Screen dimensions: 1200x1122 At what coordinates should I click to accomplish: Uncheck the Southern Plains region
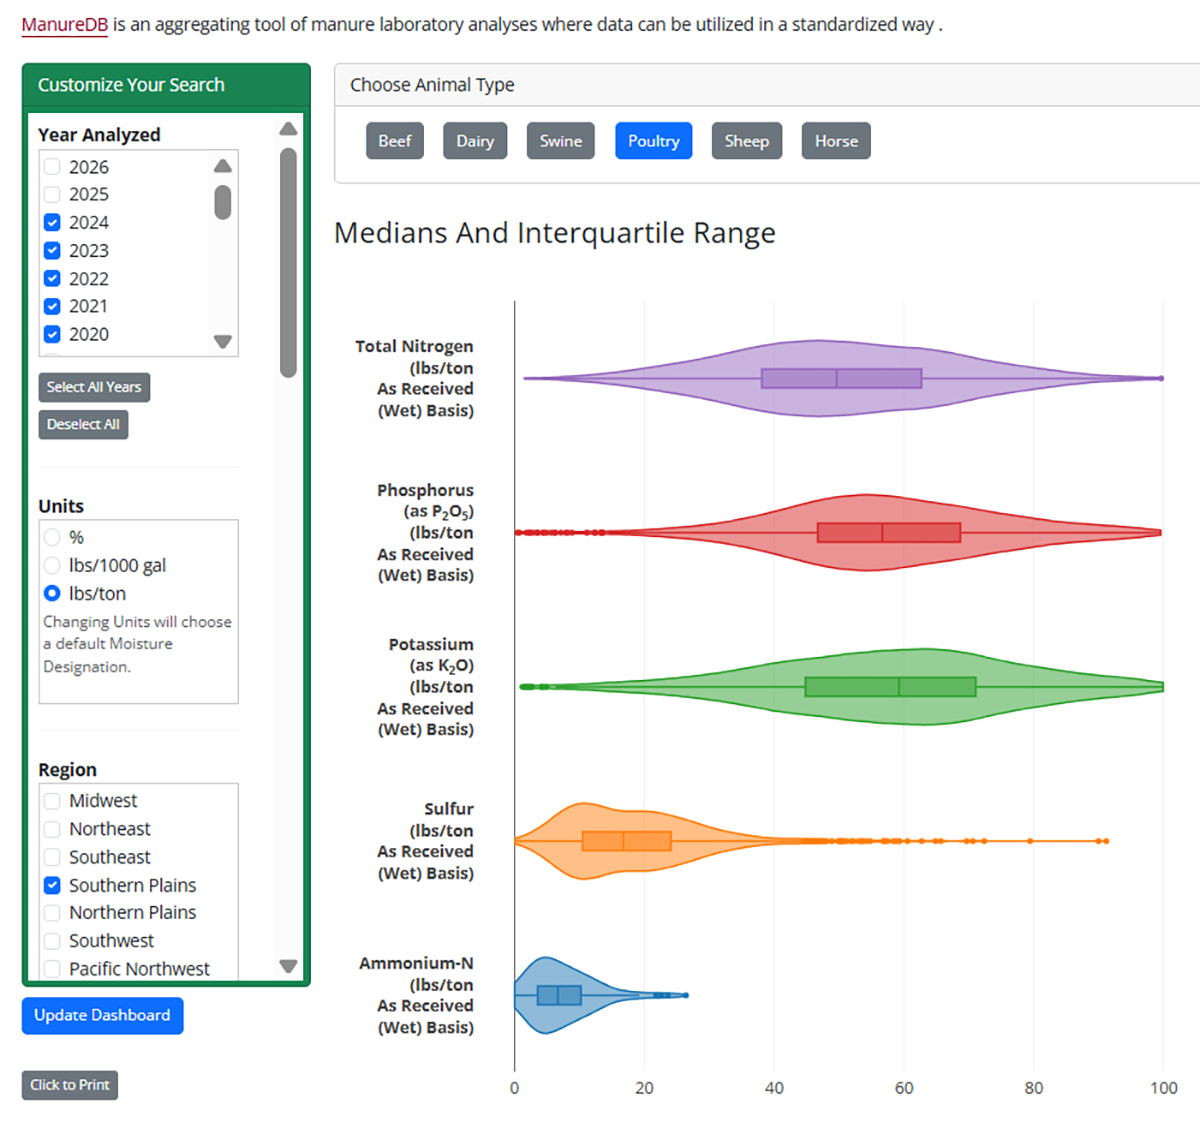tap(53, 885)
